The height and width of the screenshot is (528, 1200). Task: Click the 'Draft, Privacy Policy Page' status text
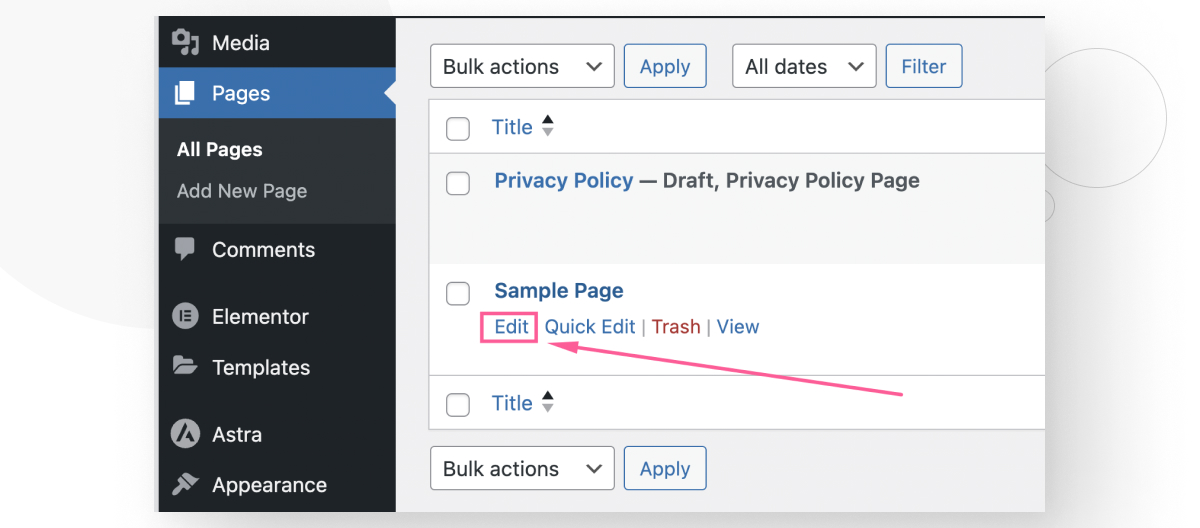pos(791,180)
